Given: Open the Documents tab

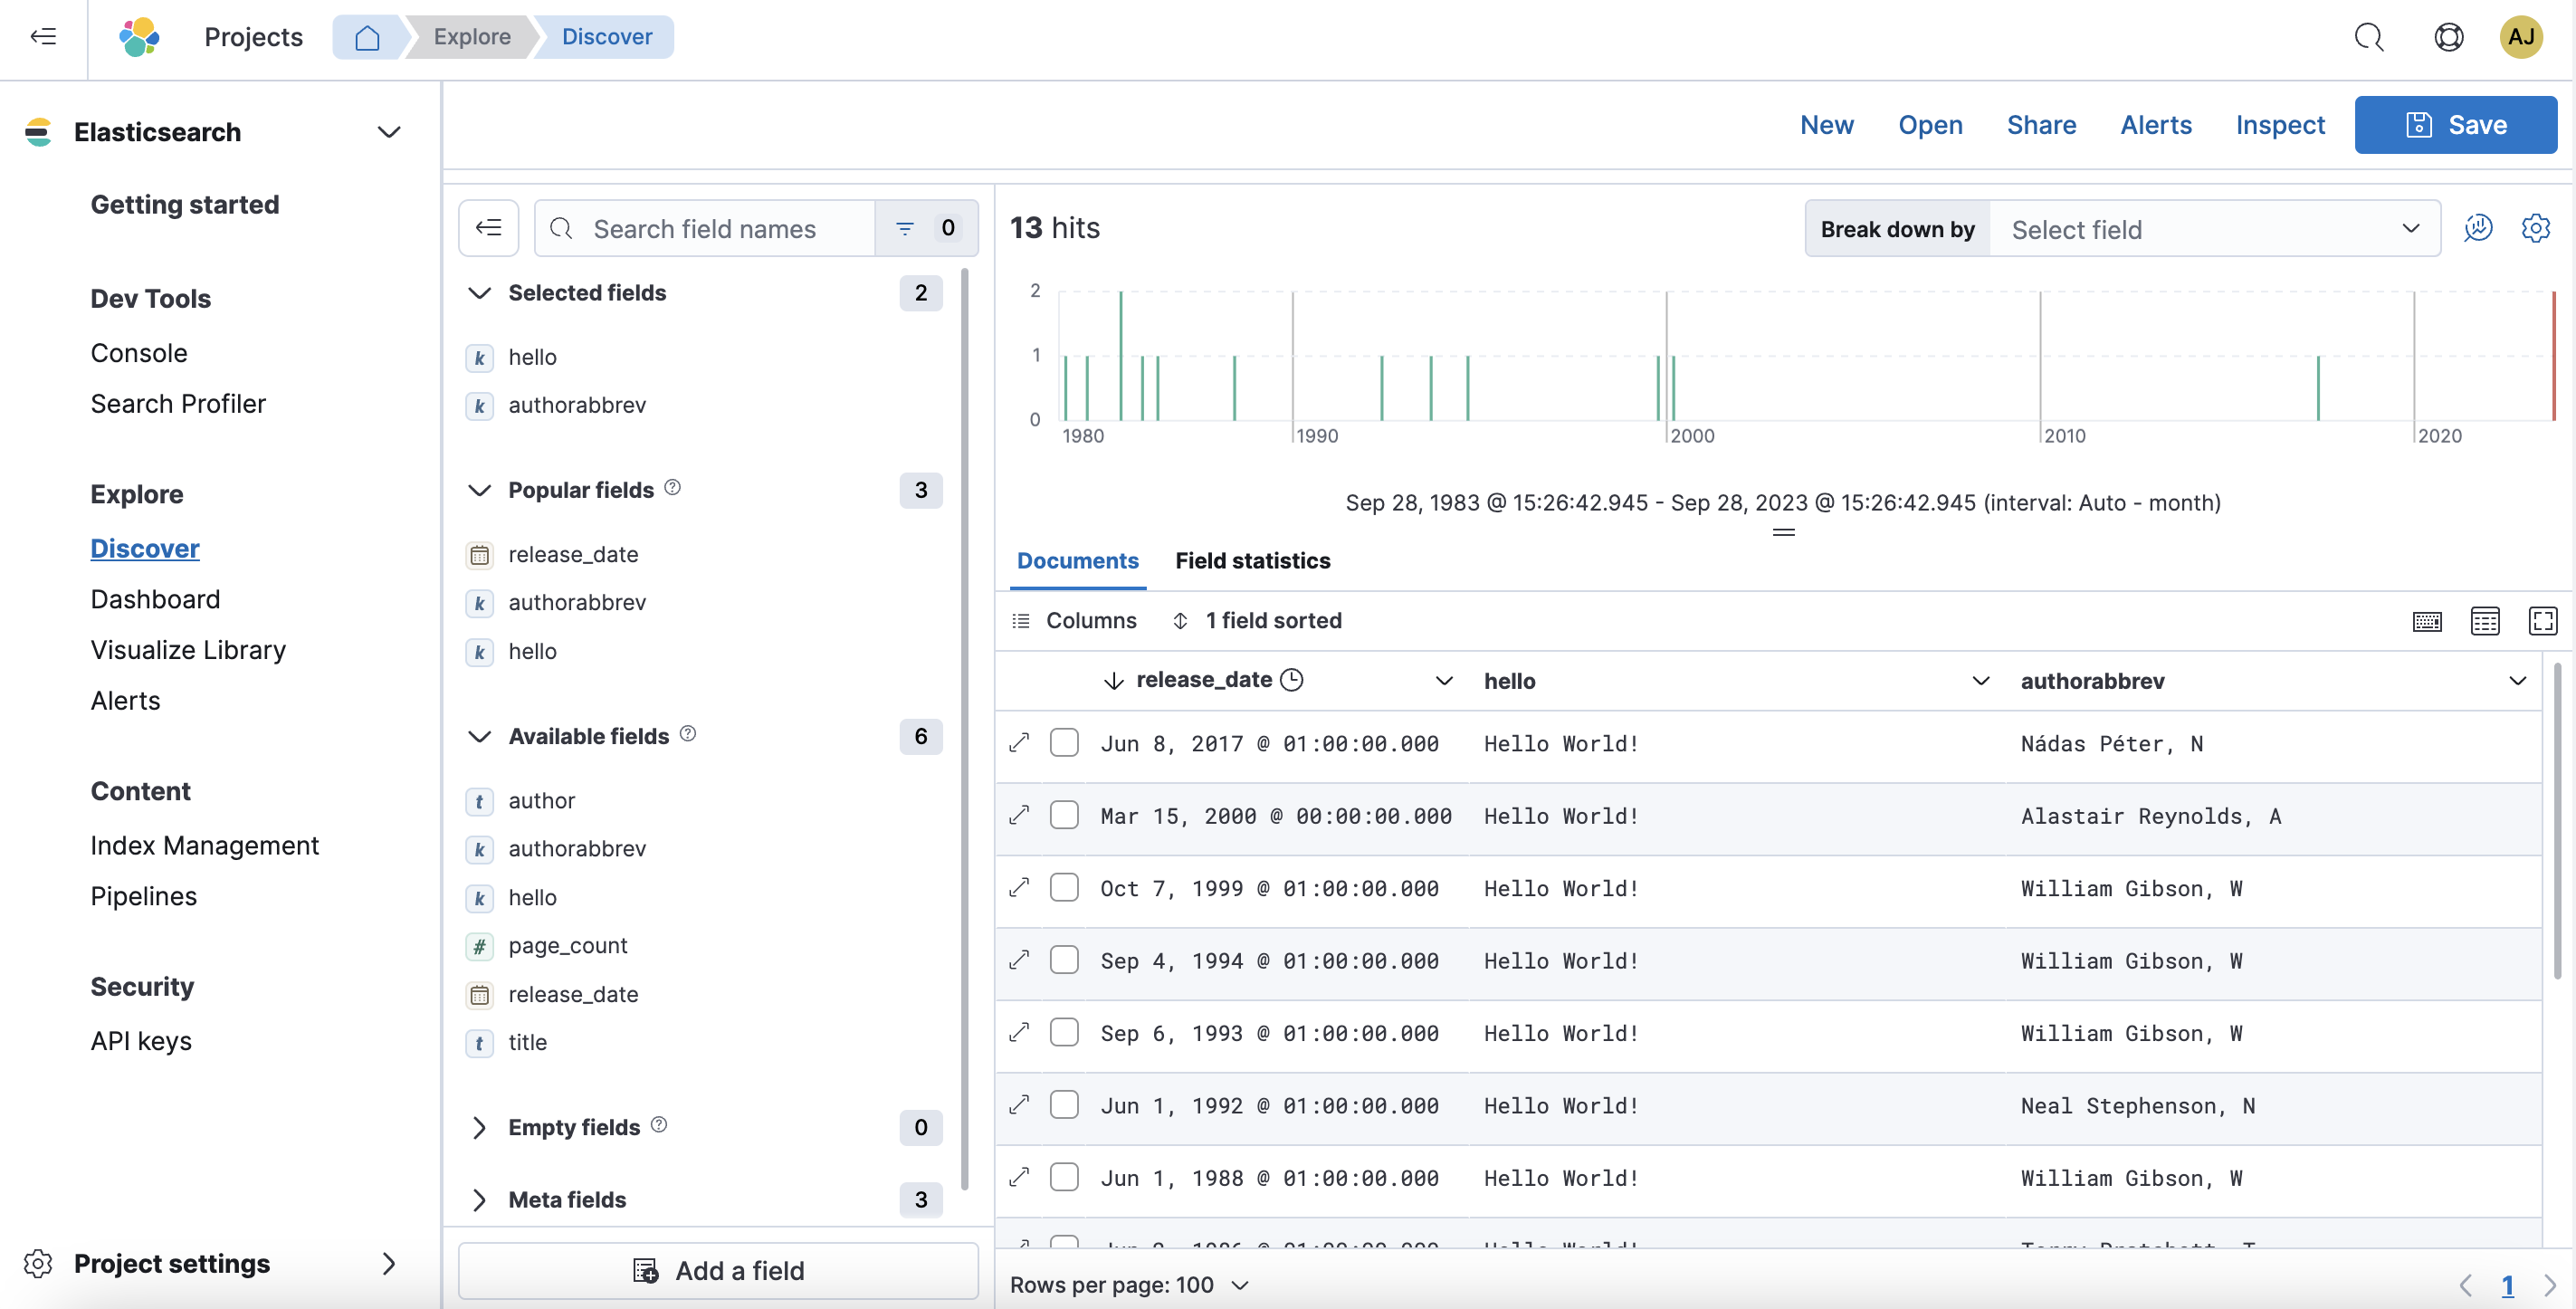Looking at the screenshot, I should point(1078,559).
